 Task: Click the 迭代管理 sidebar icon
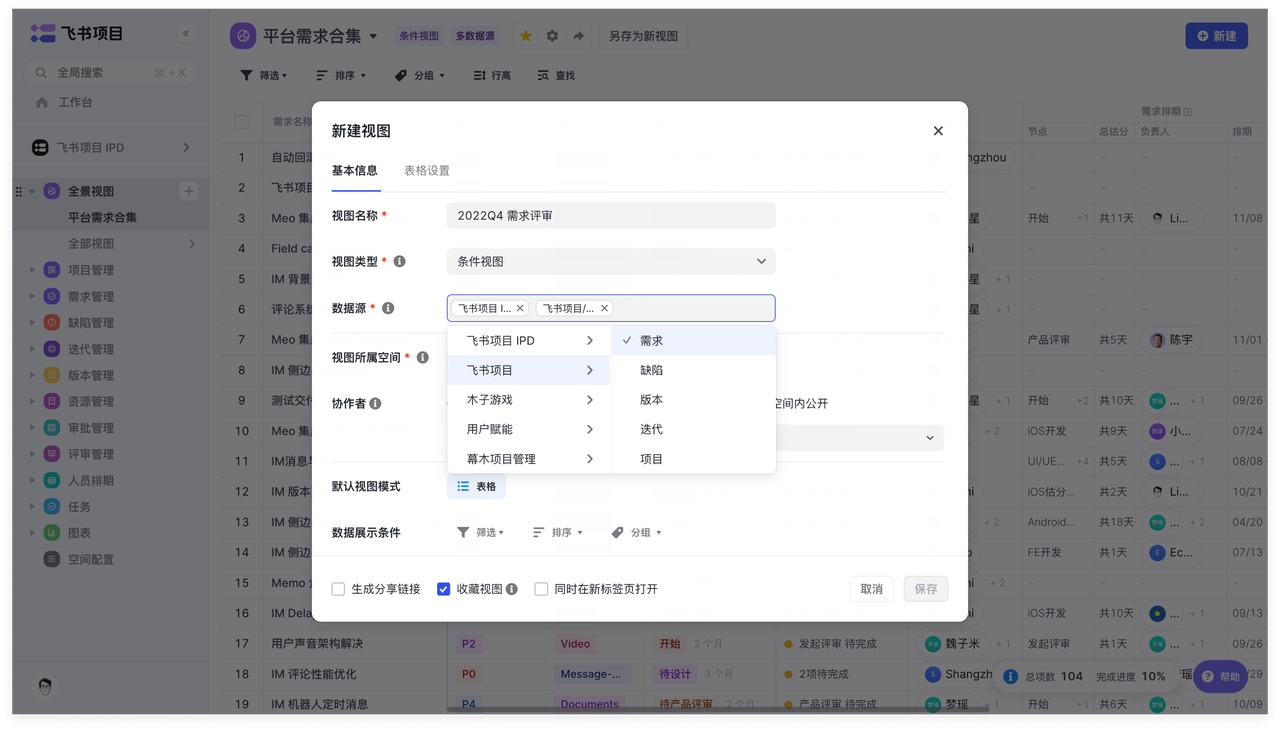point(52,349)
